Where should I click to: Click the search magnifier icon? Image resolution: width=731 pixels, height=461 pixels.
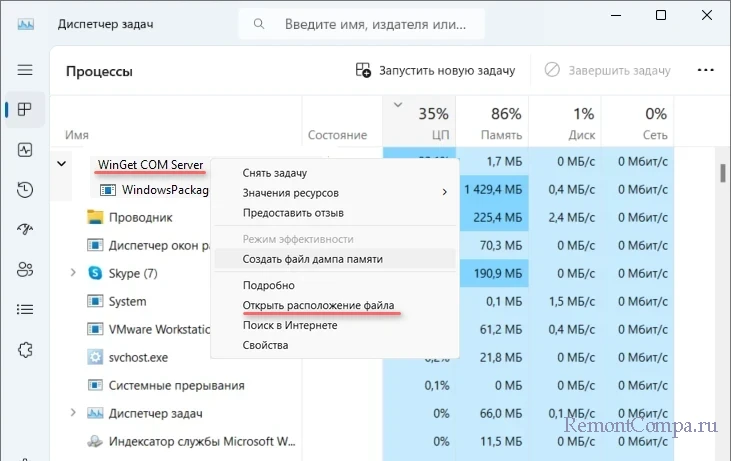259,24
